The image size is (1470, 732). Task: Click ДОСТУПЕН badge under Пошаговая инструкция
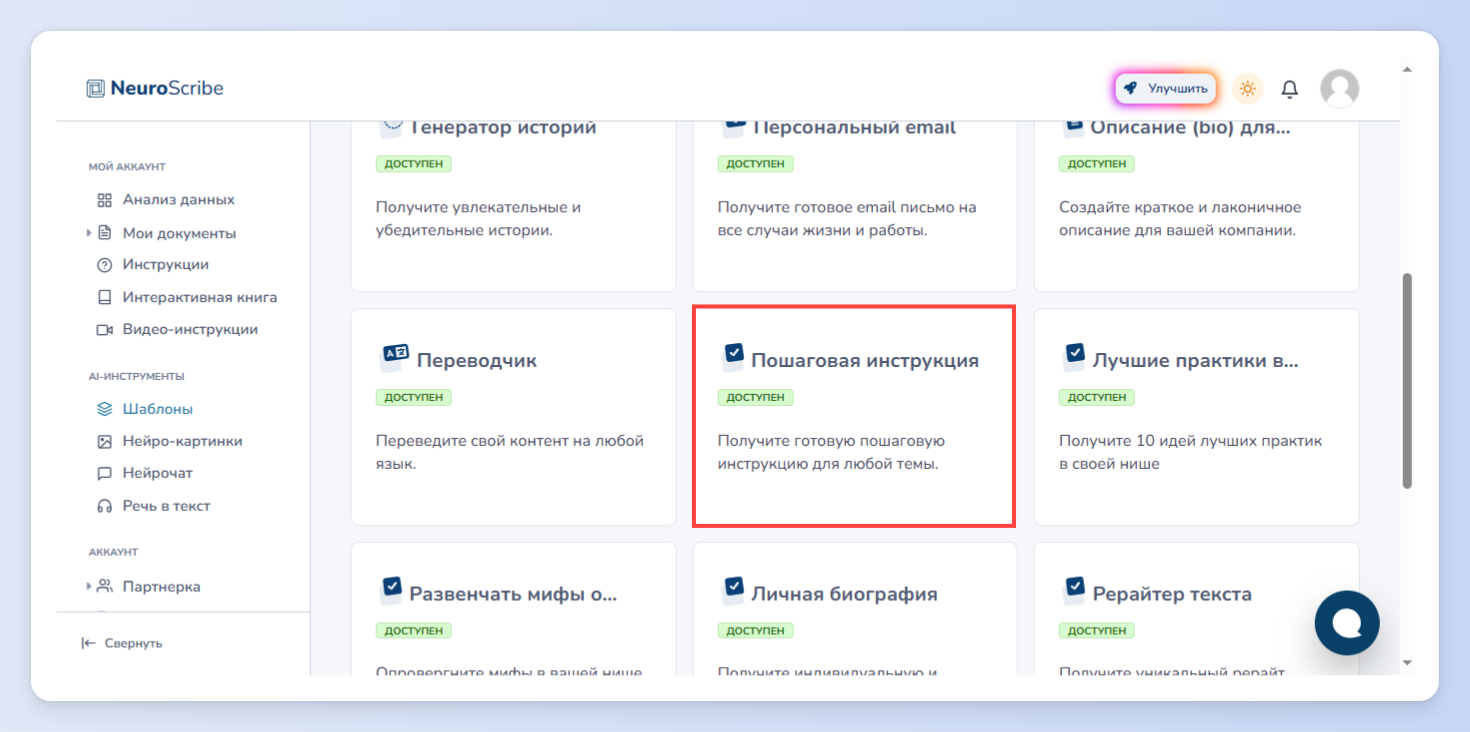[x=755, y=397]
